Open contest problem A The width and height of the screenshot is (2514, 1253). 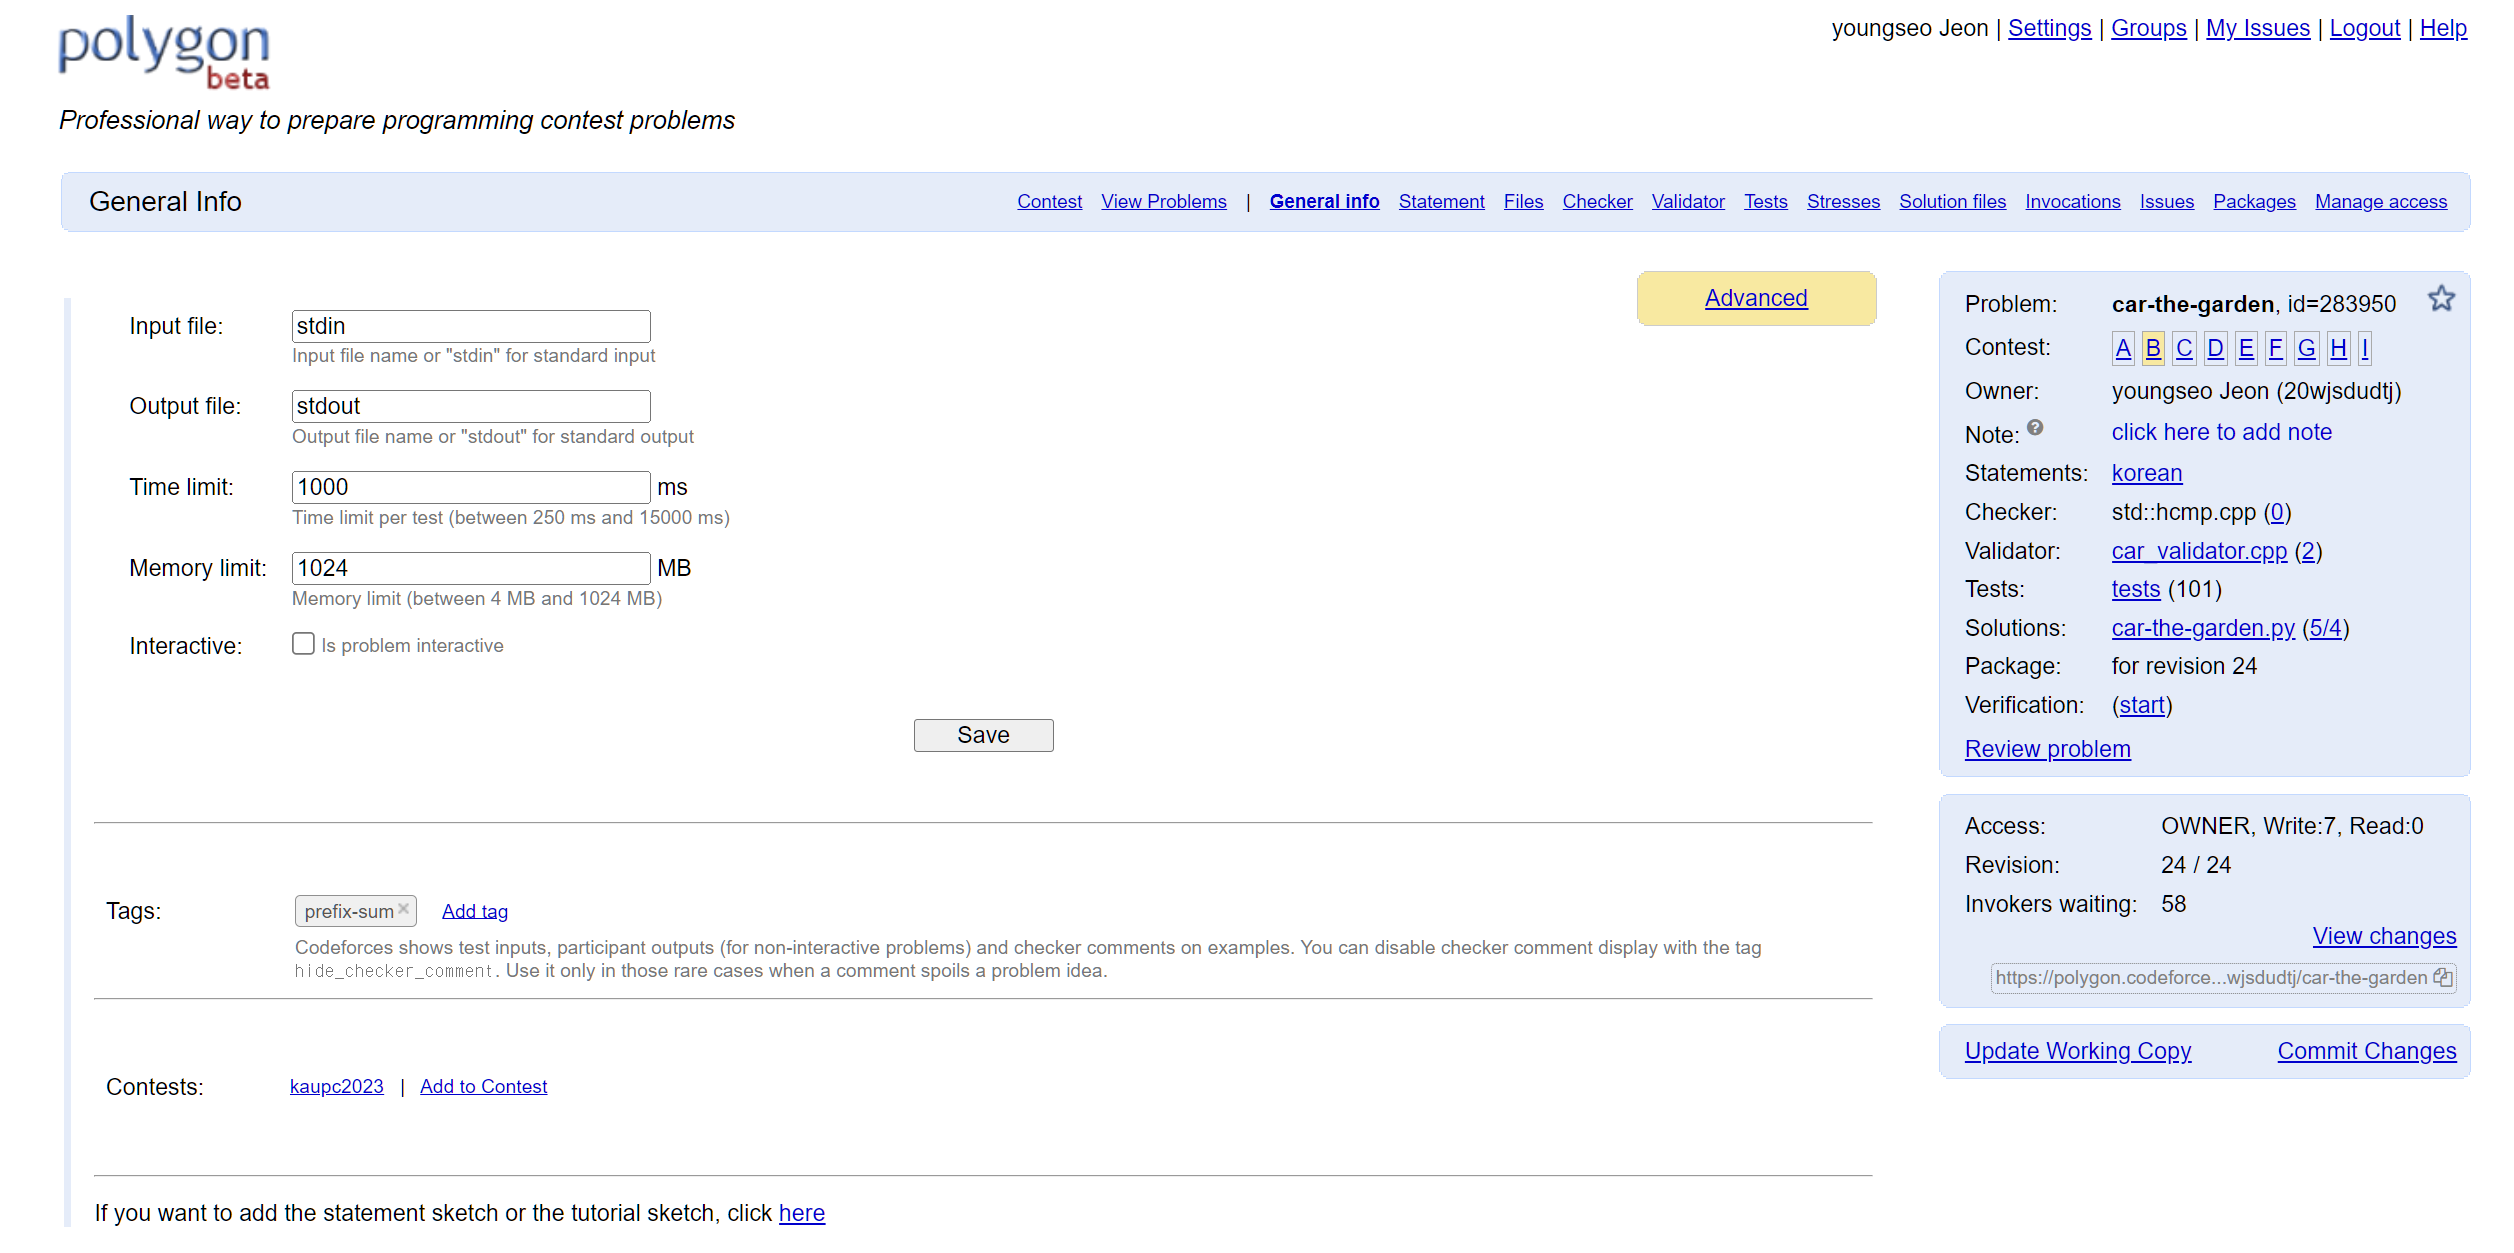[2123, 348]
